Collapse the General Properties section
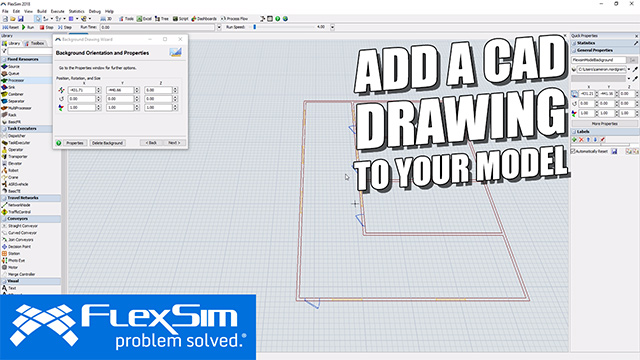The width and height of the screenshot is (640, 360). click(604, 50)
